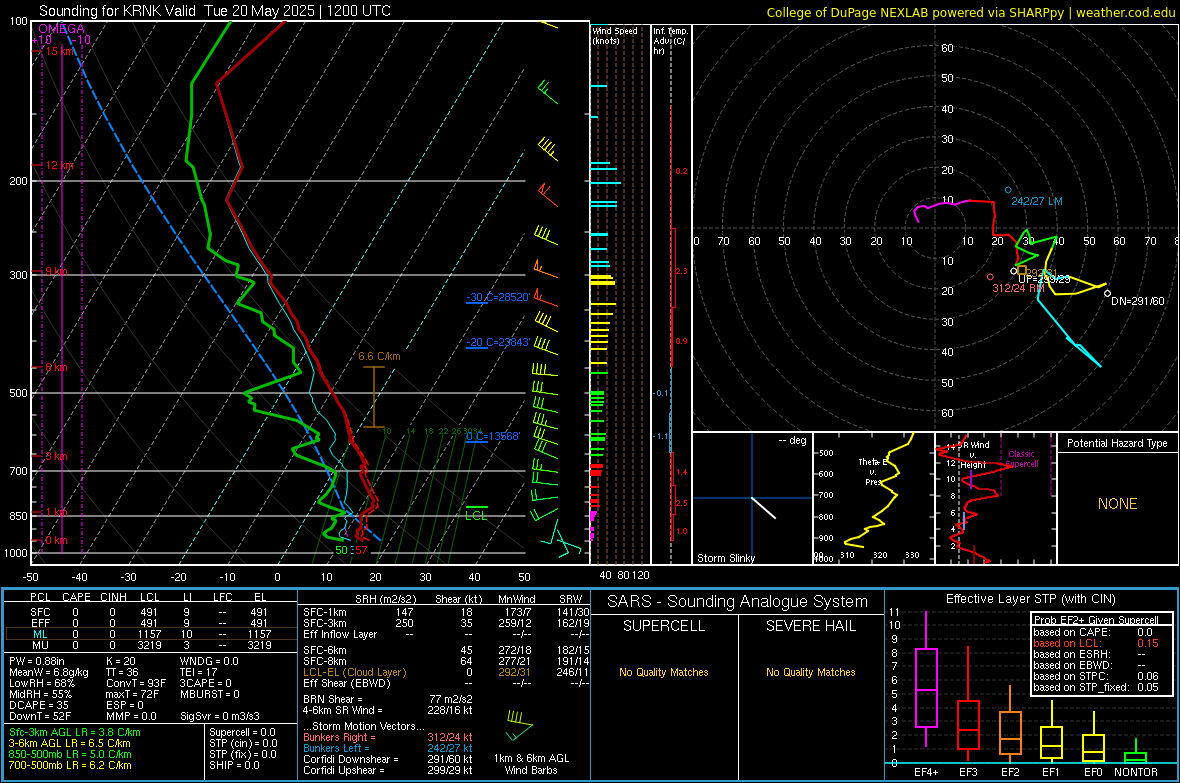The height and width of the screenshot is (783, 1180).
Task: Click the 'Storm Slinky' panel label
Action: tap(725, 558)
